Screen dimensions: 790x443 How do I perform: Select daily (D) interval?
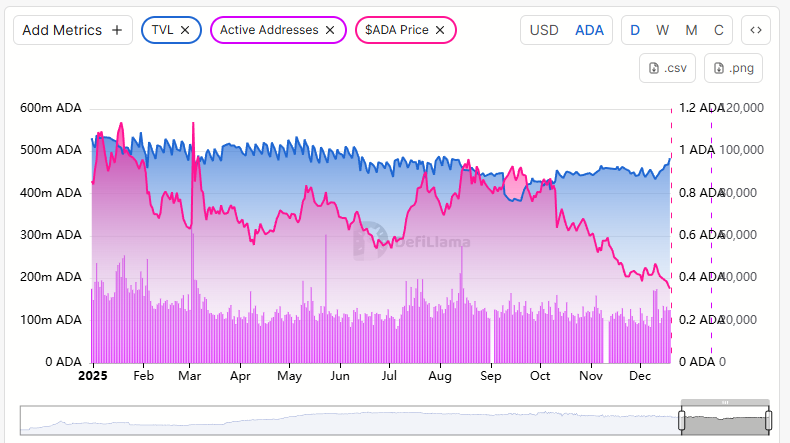635,30
